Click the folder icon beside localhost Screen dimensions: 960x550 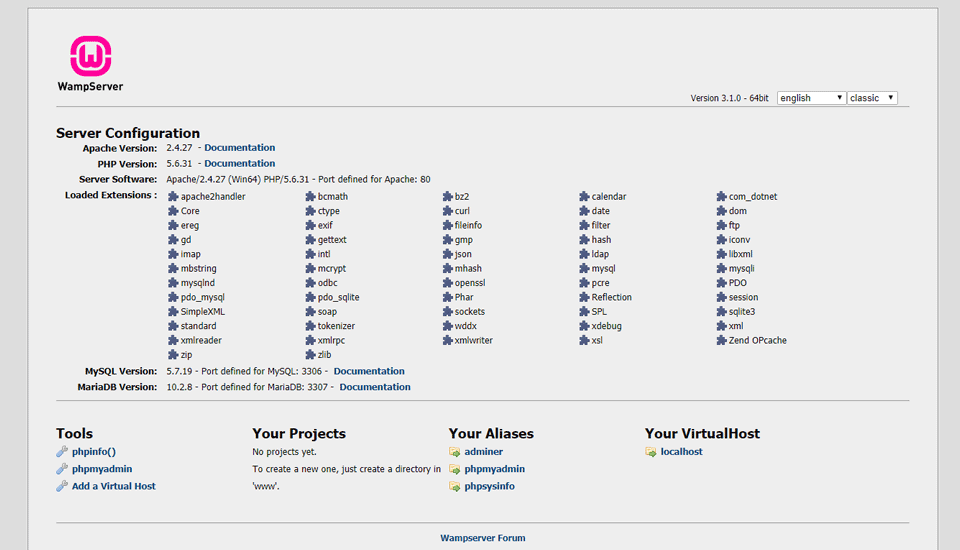(x=650, y=452)
